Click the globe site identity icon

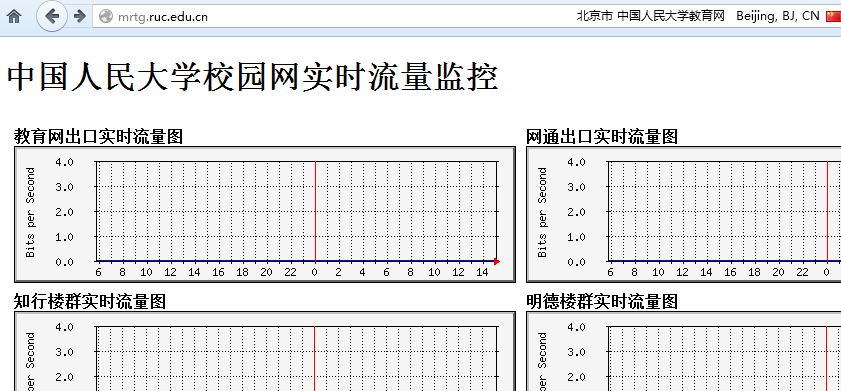pos(106,17)
